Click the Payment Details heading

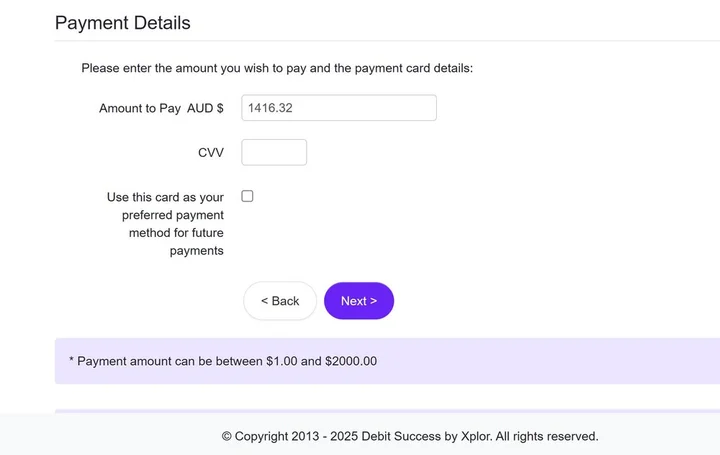click(122, 23)
